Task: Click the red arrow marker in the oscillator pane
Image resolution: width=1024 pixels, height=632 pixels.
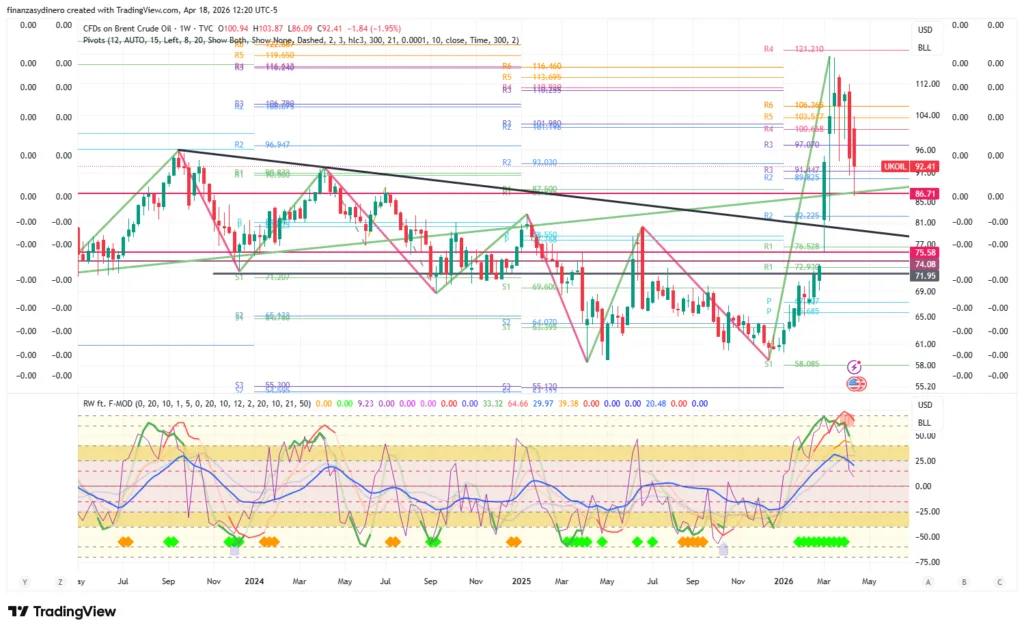Action: pos(844,416)
